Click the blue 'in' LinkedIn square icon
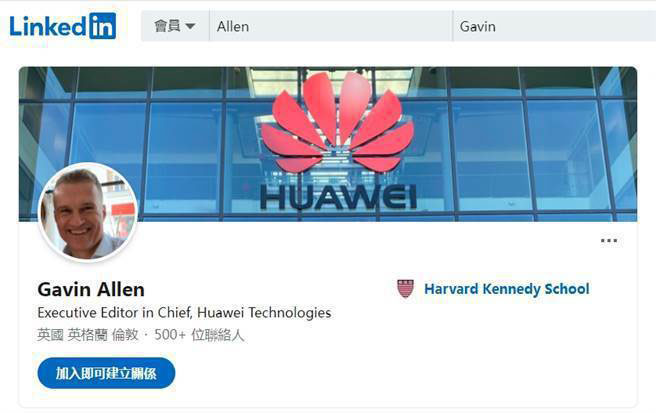Viewport: 656px width, 413px height. click(102, 26)
